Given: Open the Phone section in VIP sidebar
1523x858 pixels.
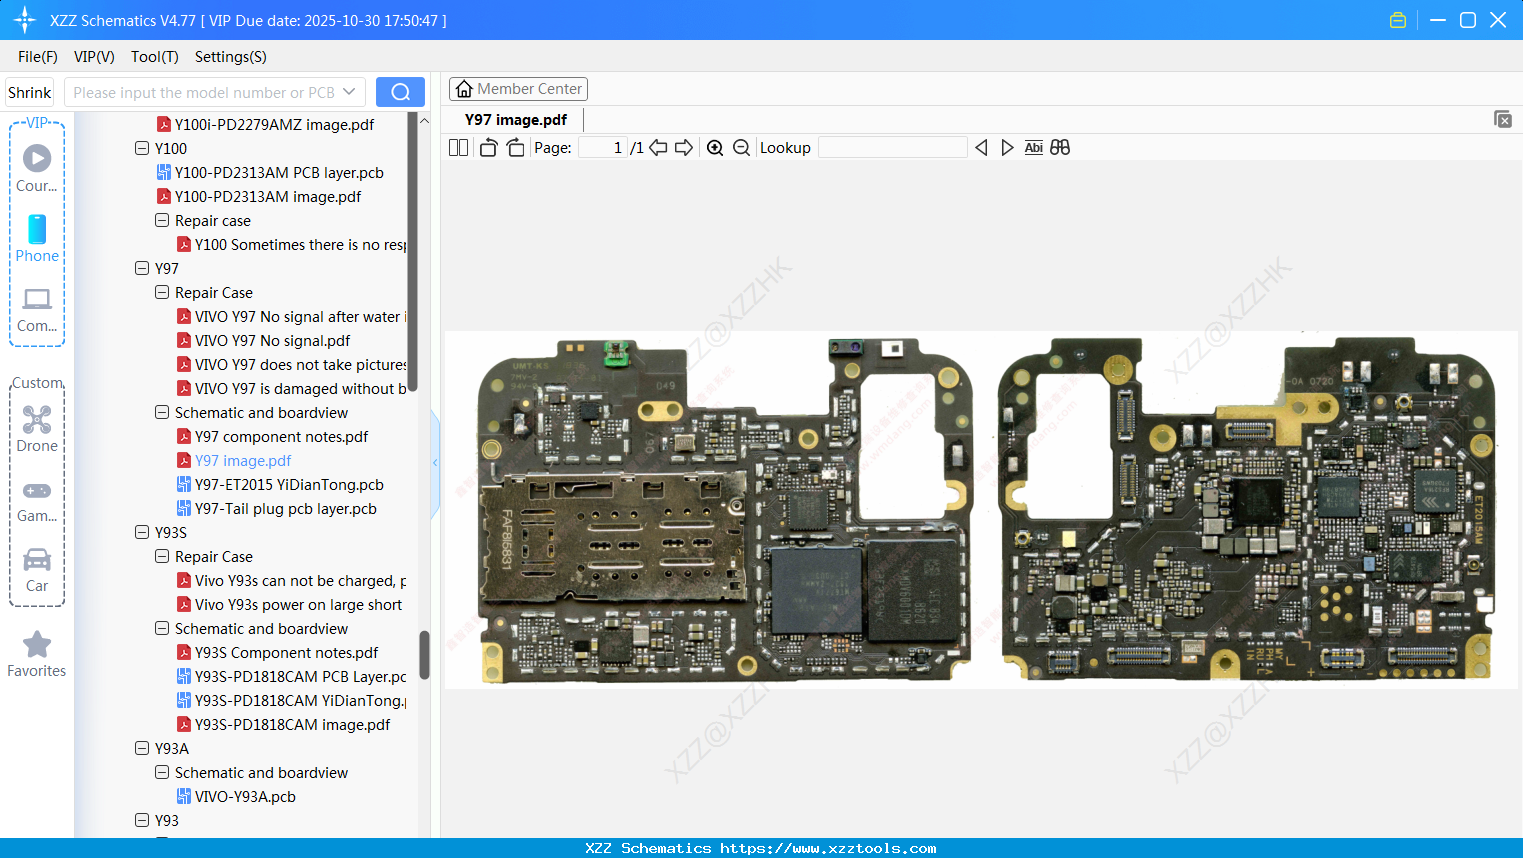Looking at the screenshot, I should [x=36, y=239].
